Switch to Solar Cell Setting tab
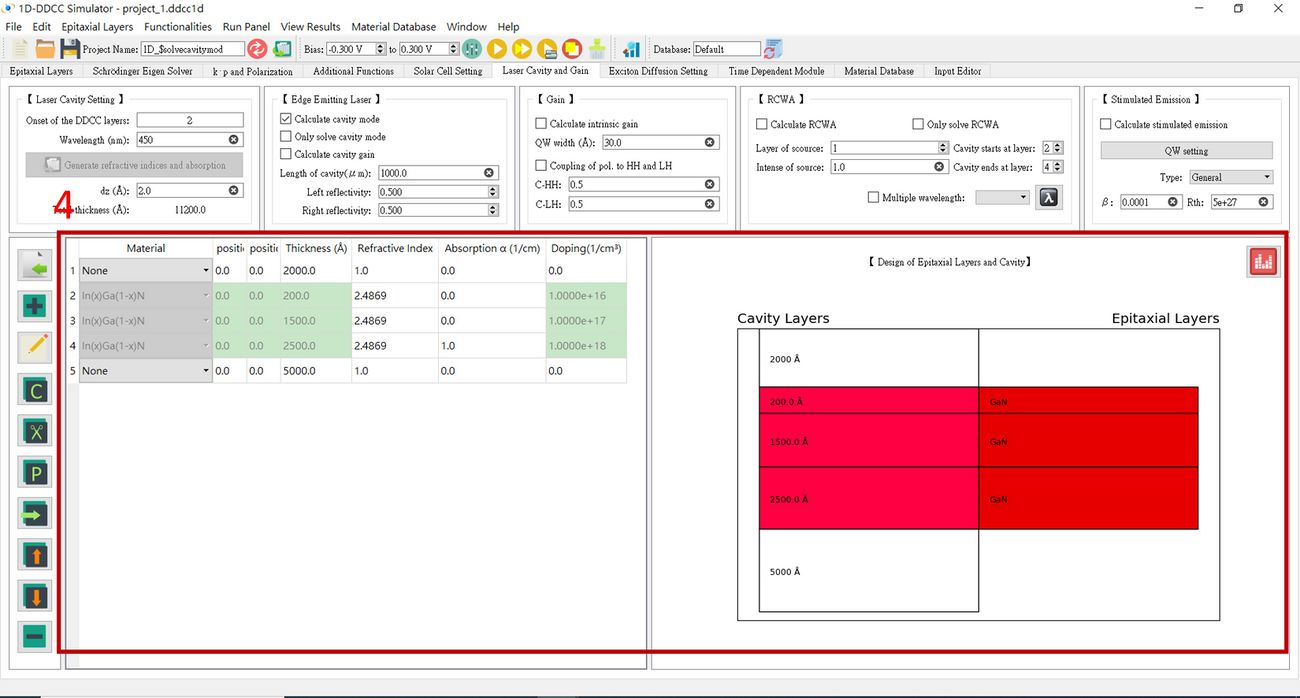The width and height of the screenshot is (1300, 698). point(447,71)
